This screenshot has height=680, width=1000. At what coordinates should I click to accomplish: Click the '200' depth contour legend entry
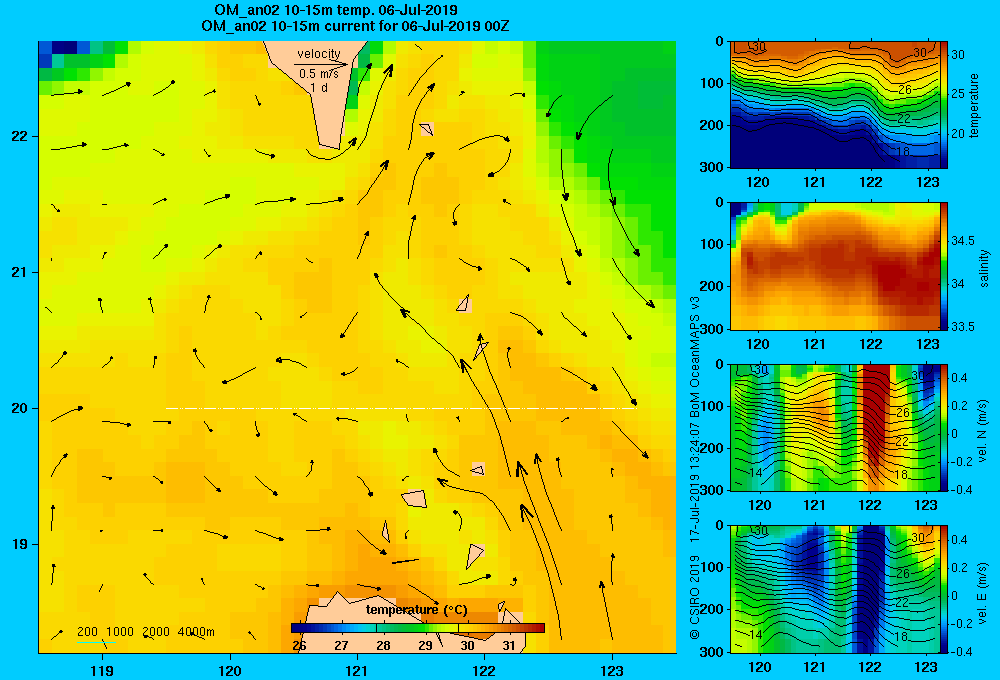click(87, 632)
